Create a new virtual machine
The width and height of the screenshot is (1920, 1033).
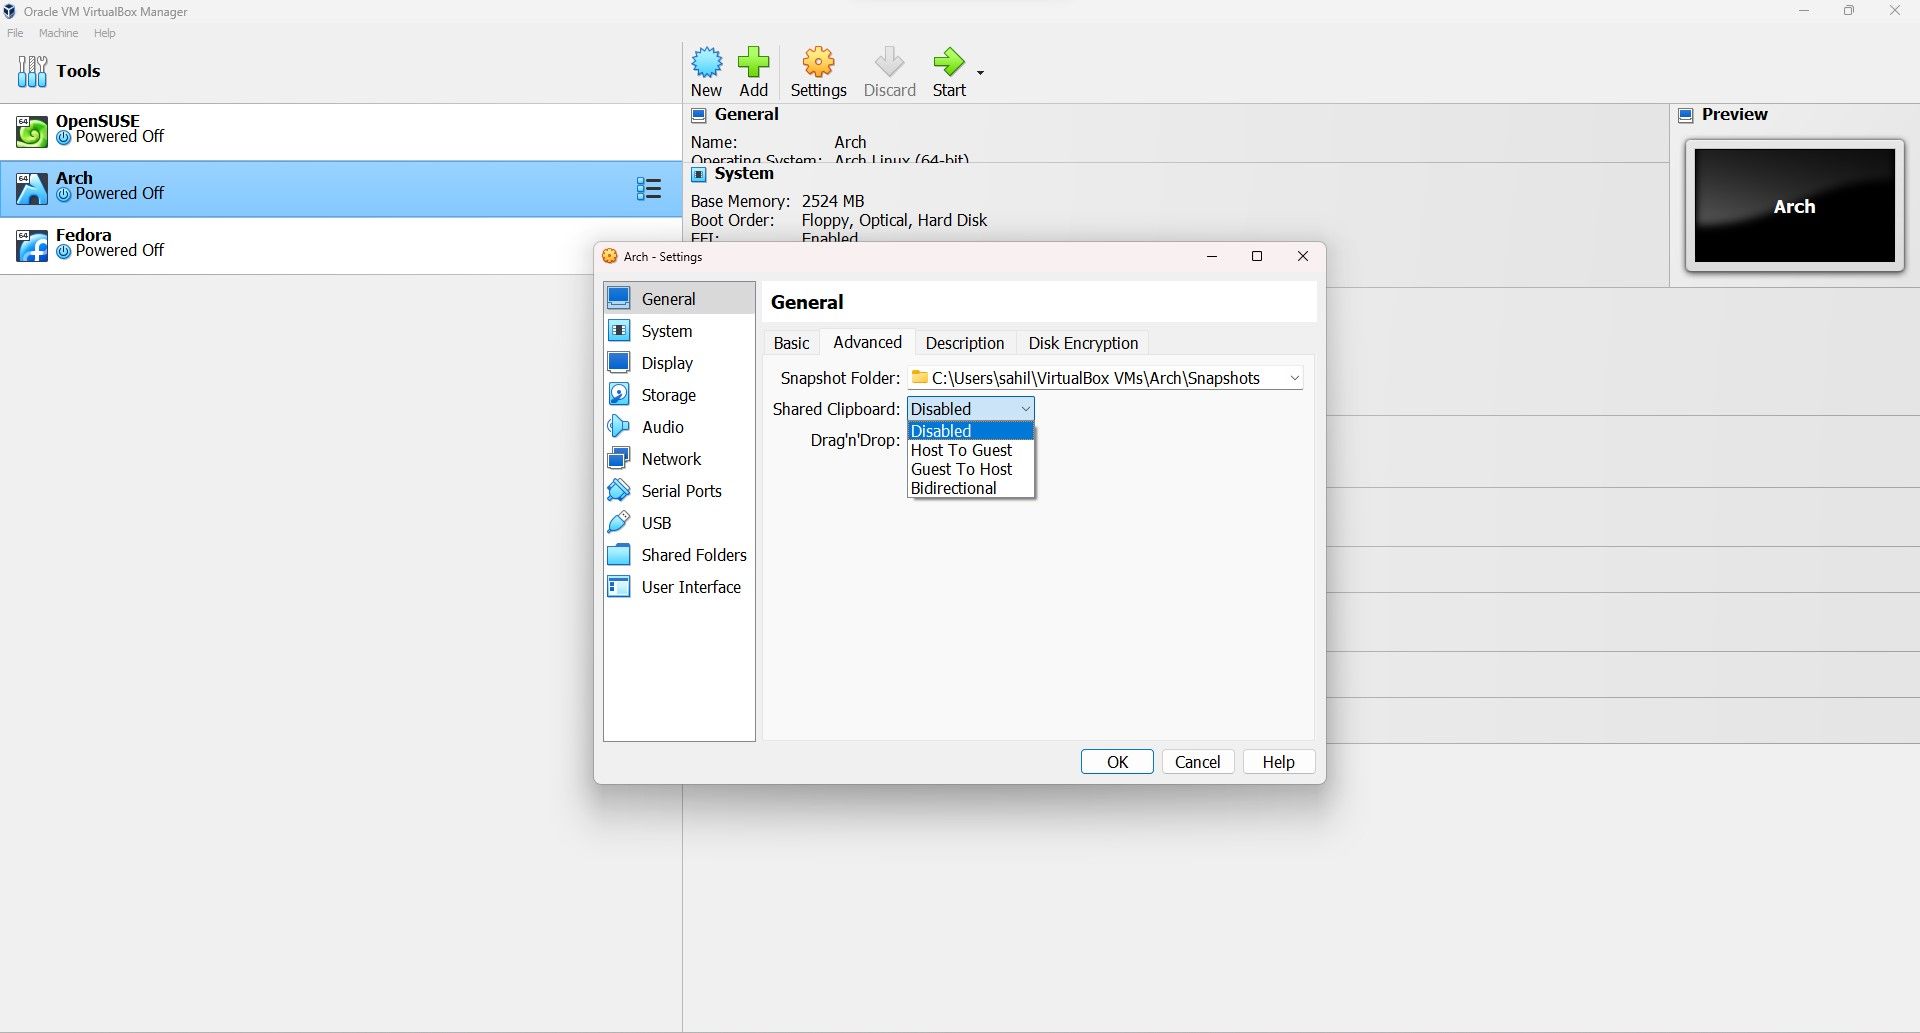pyautogui.click(x=707, y=70)
